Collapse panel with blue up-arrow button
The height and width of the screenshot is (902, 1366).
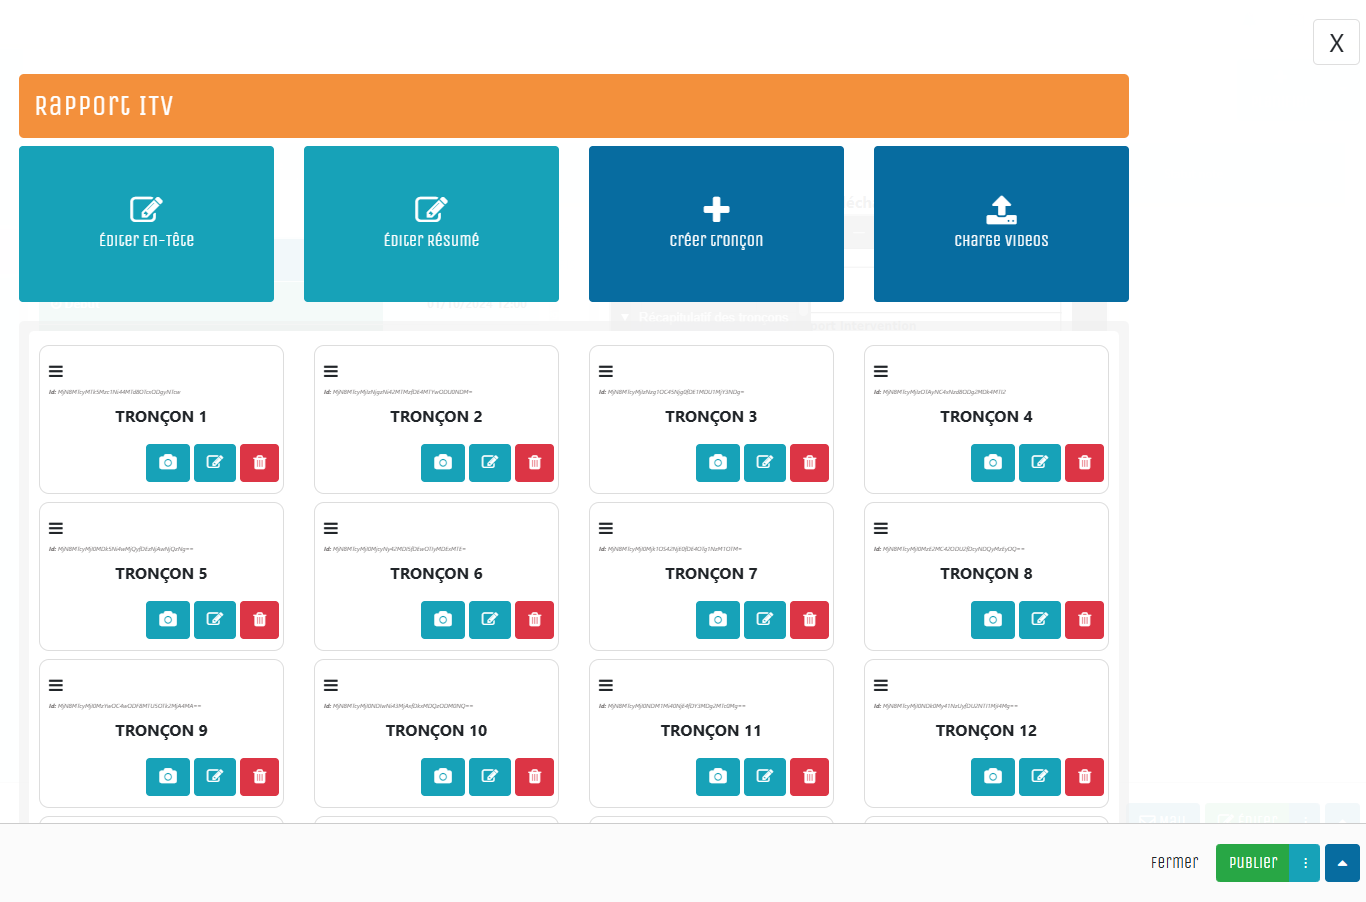point(1342,863)
